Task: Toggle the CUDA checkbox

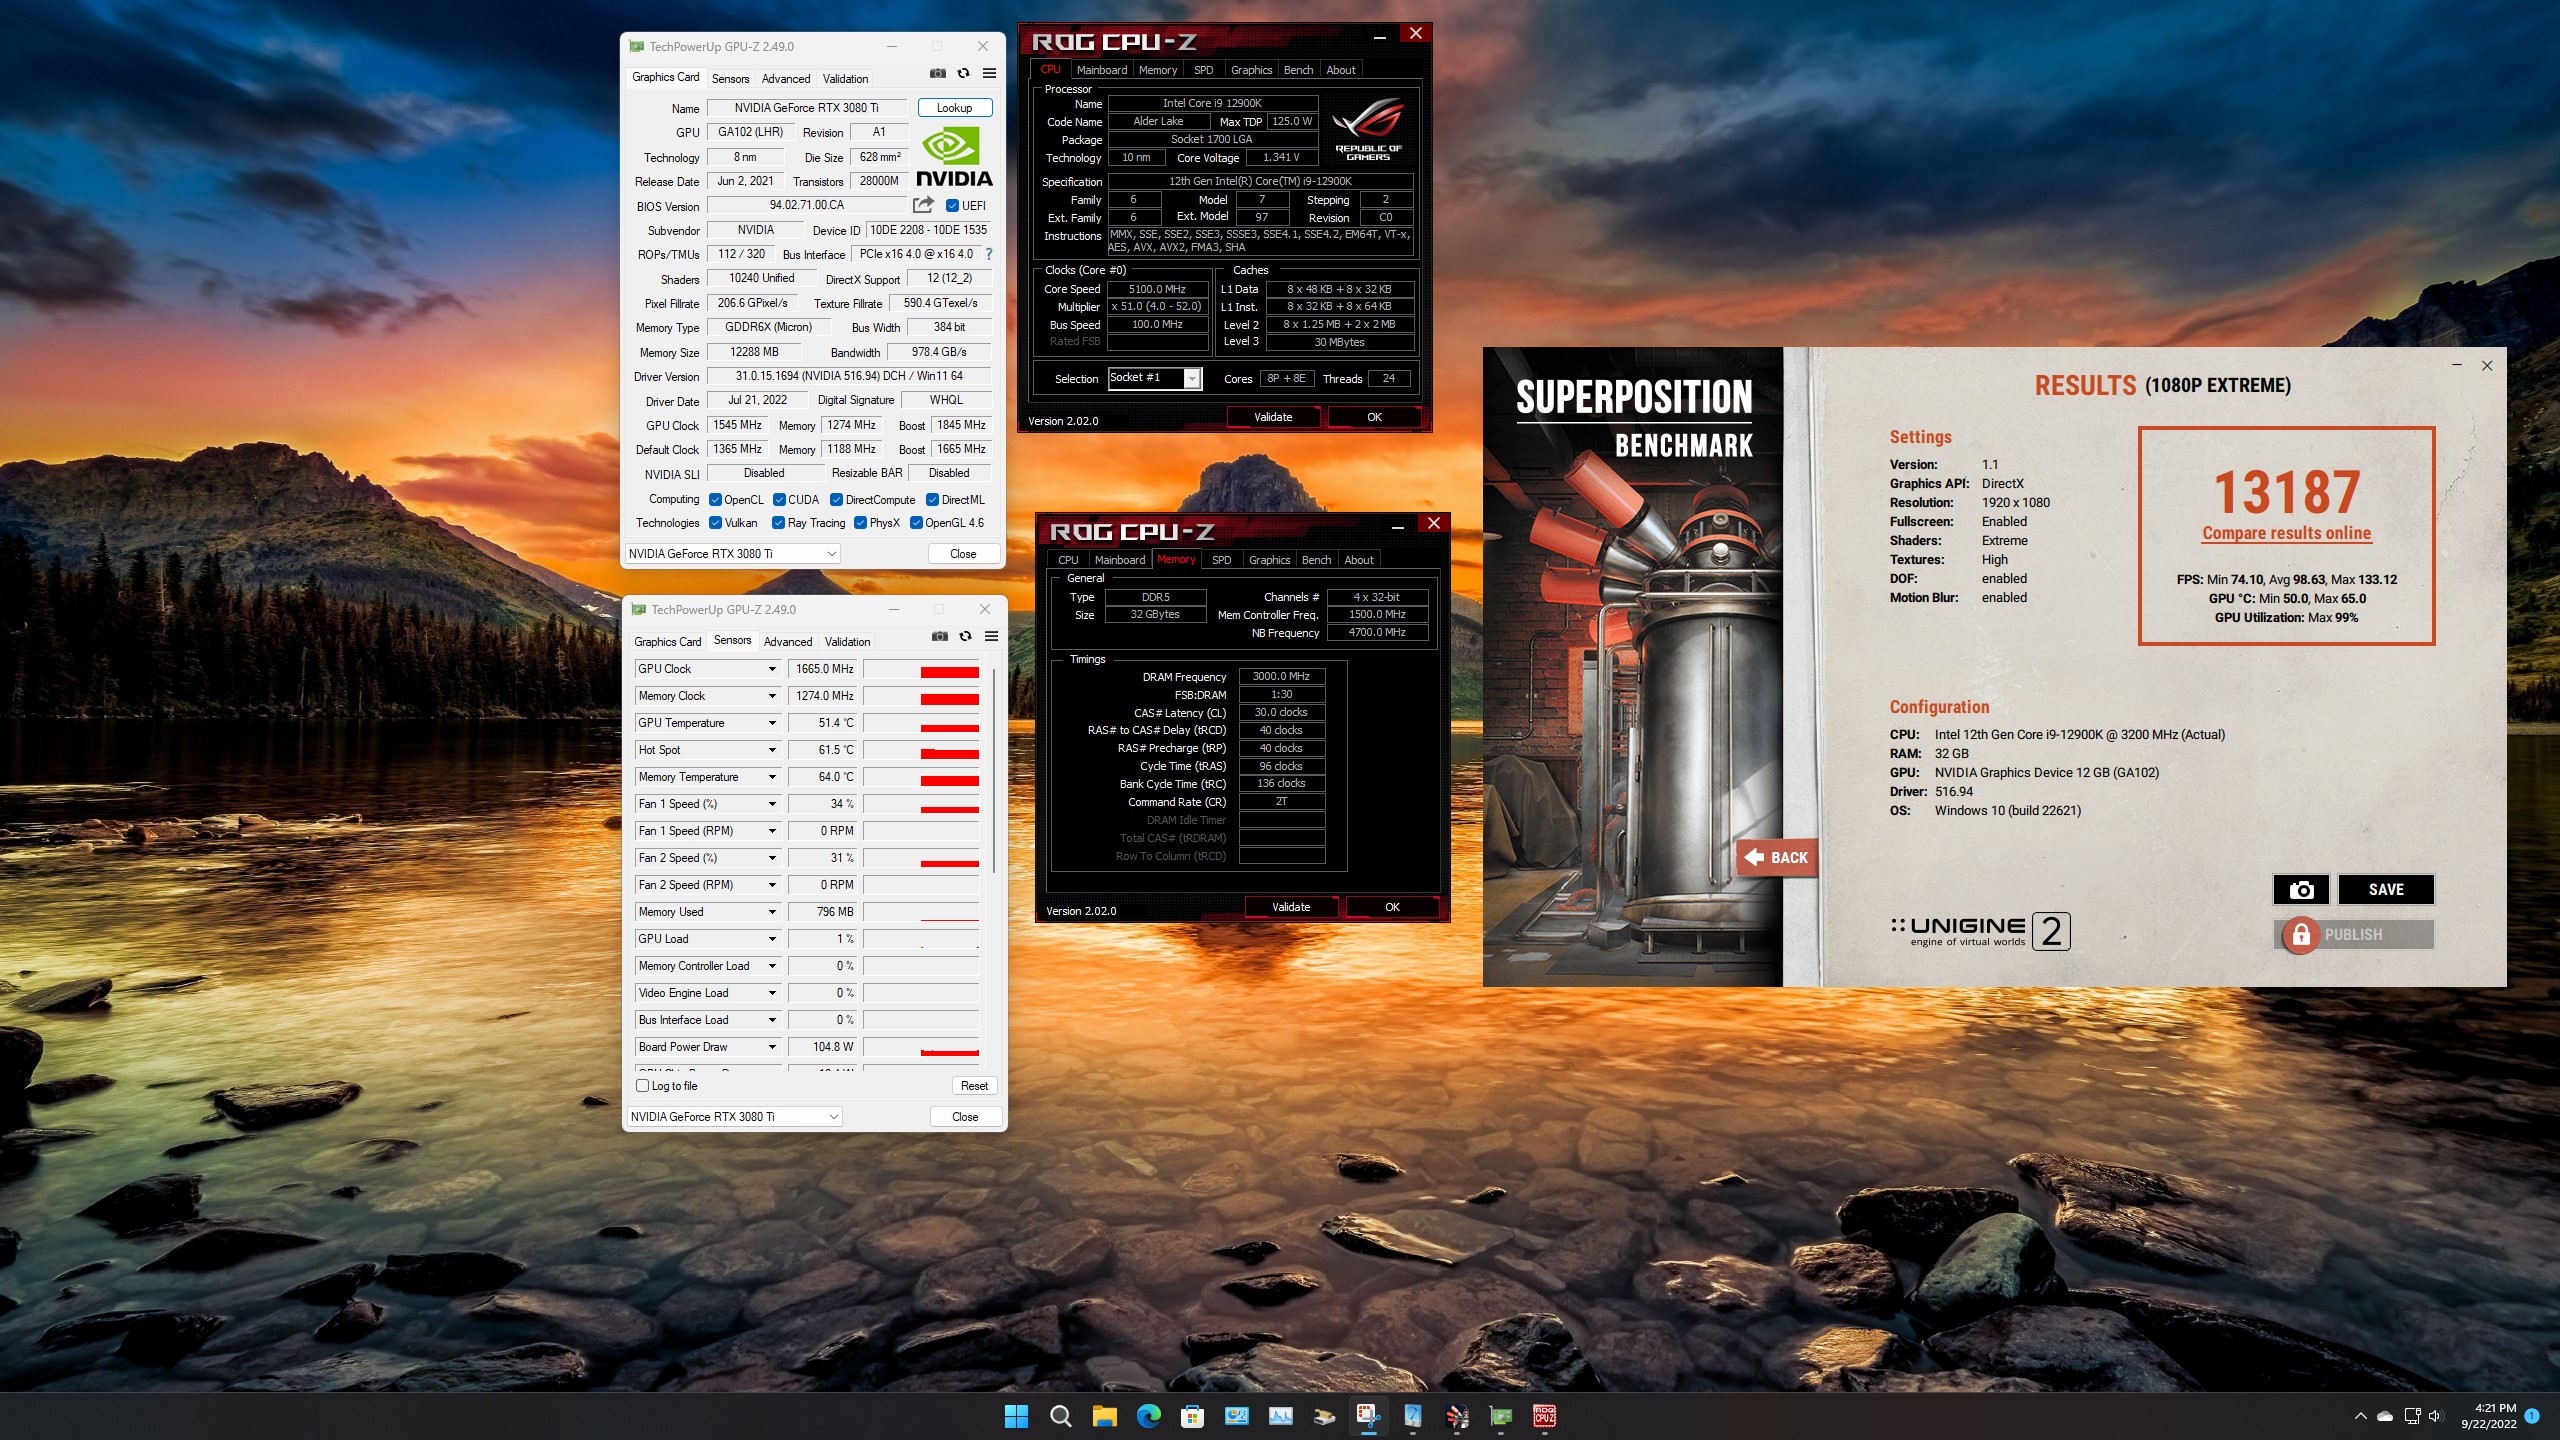Action: [x=779, y=500]
